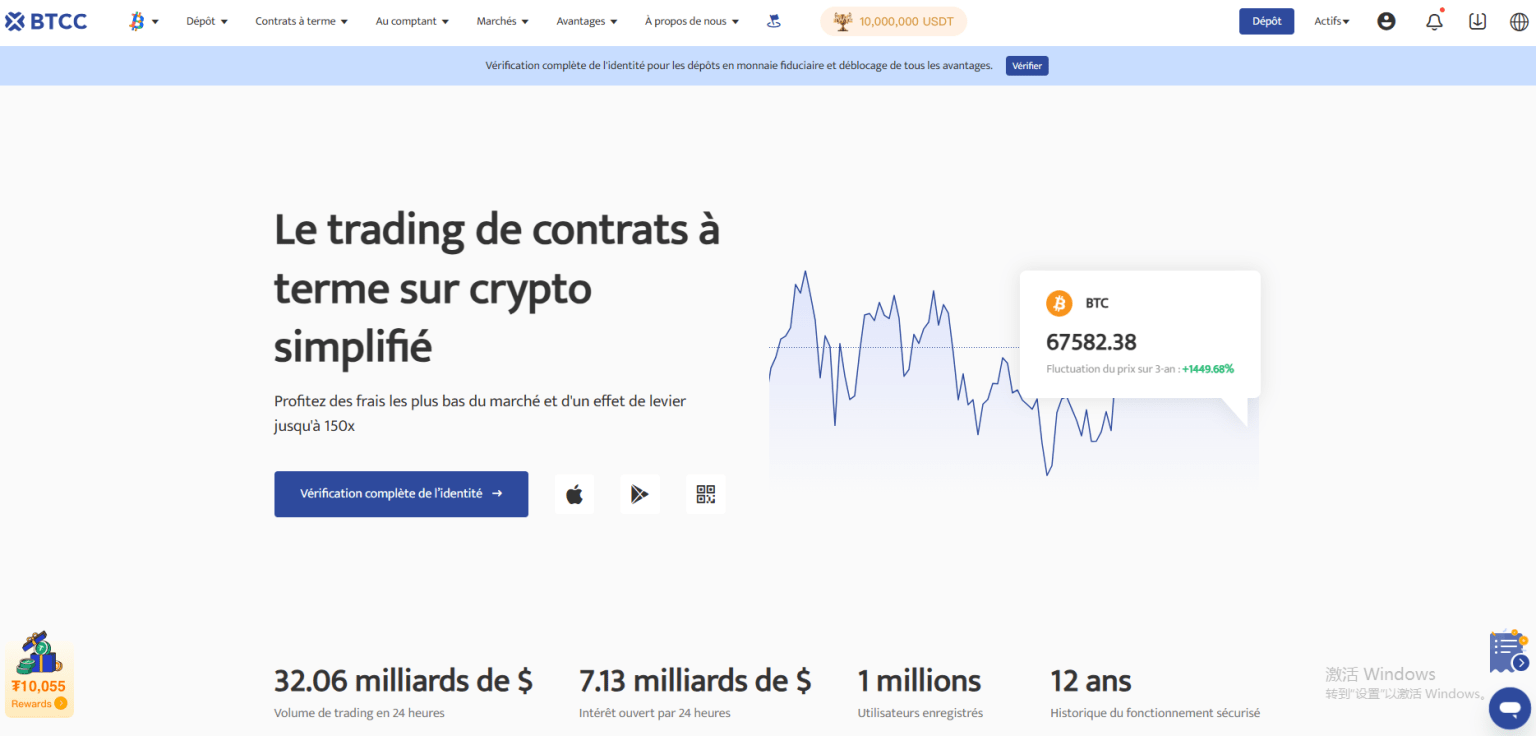The height and width of the screenshot is (736, 1536).
Task: Click the blue hat icon in the navbar
Action: [774, 21]
